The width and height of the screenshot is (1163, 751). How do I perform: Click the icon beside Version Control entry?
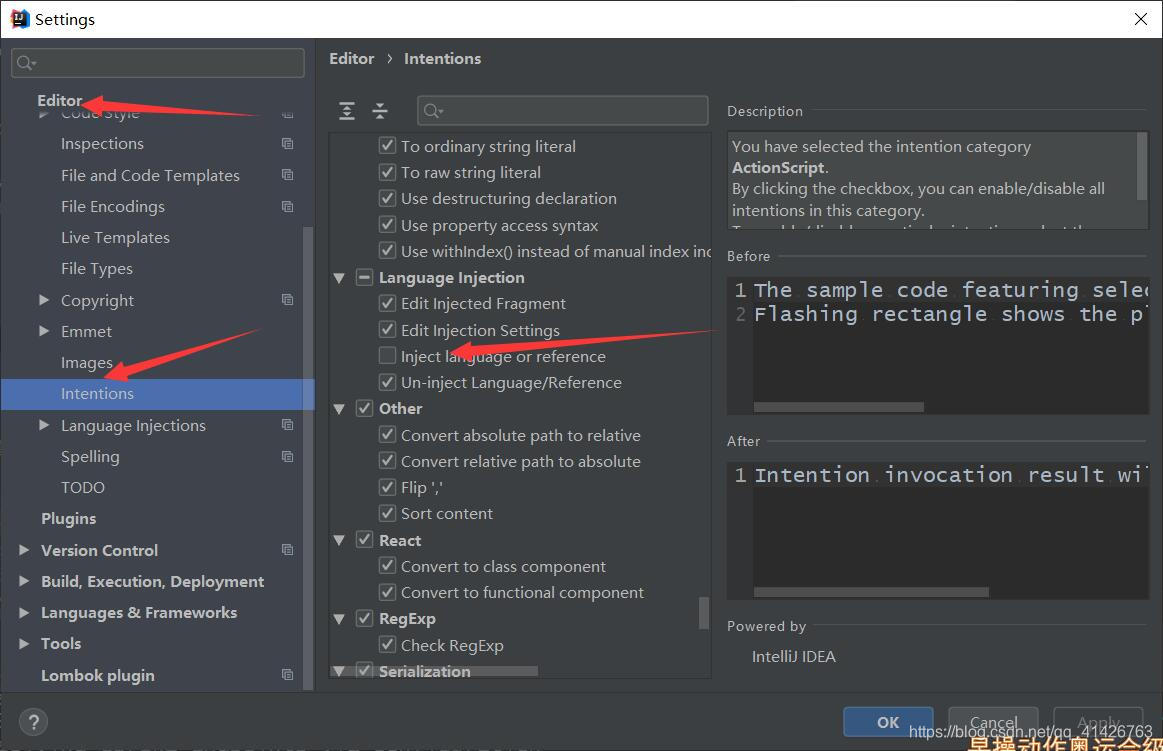click(x=287, y=549)
